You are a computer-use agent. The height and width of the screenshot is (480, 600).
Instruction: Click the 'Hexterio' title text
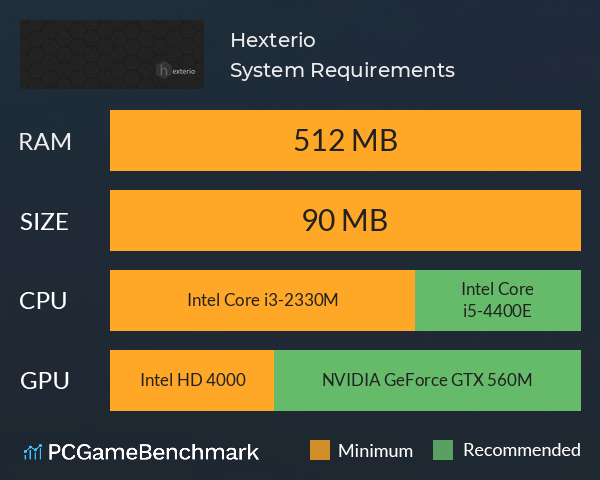(273, 40)
